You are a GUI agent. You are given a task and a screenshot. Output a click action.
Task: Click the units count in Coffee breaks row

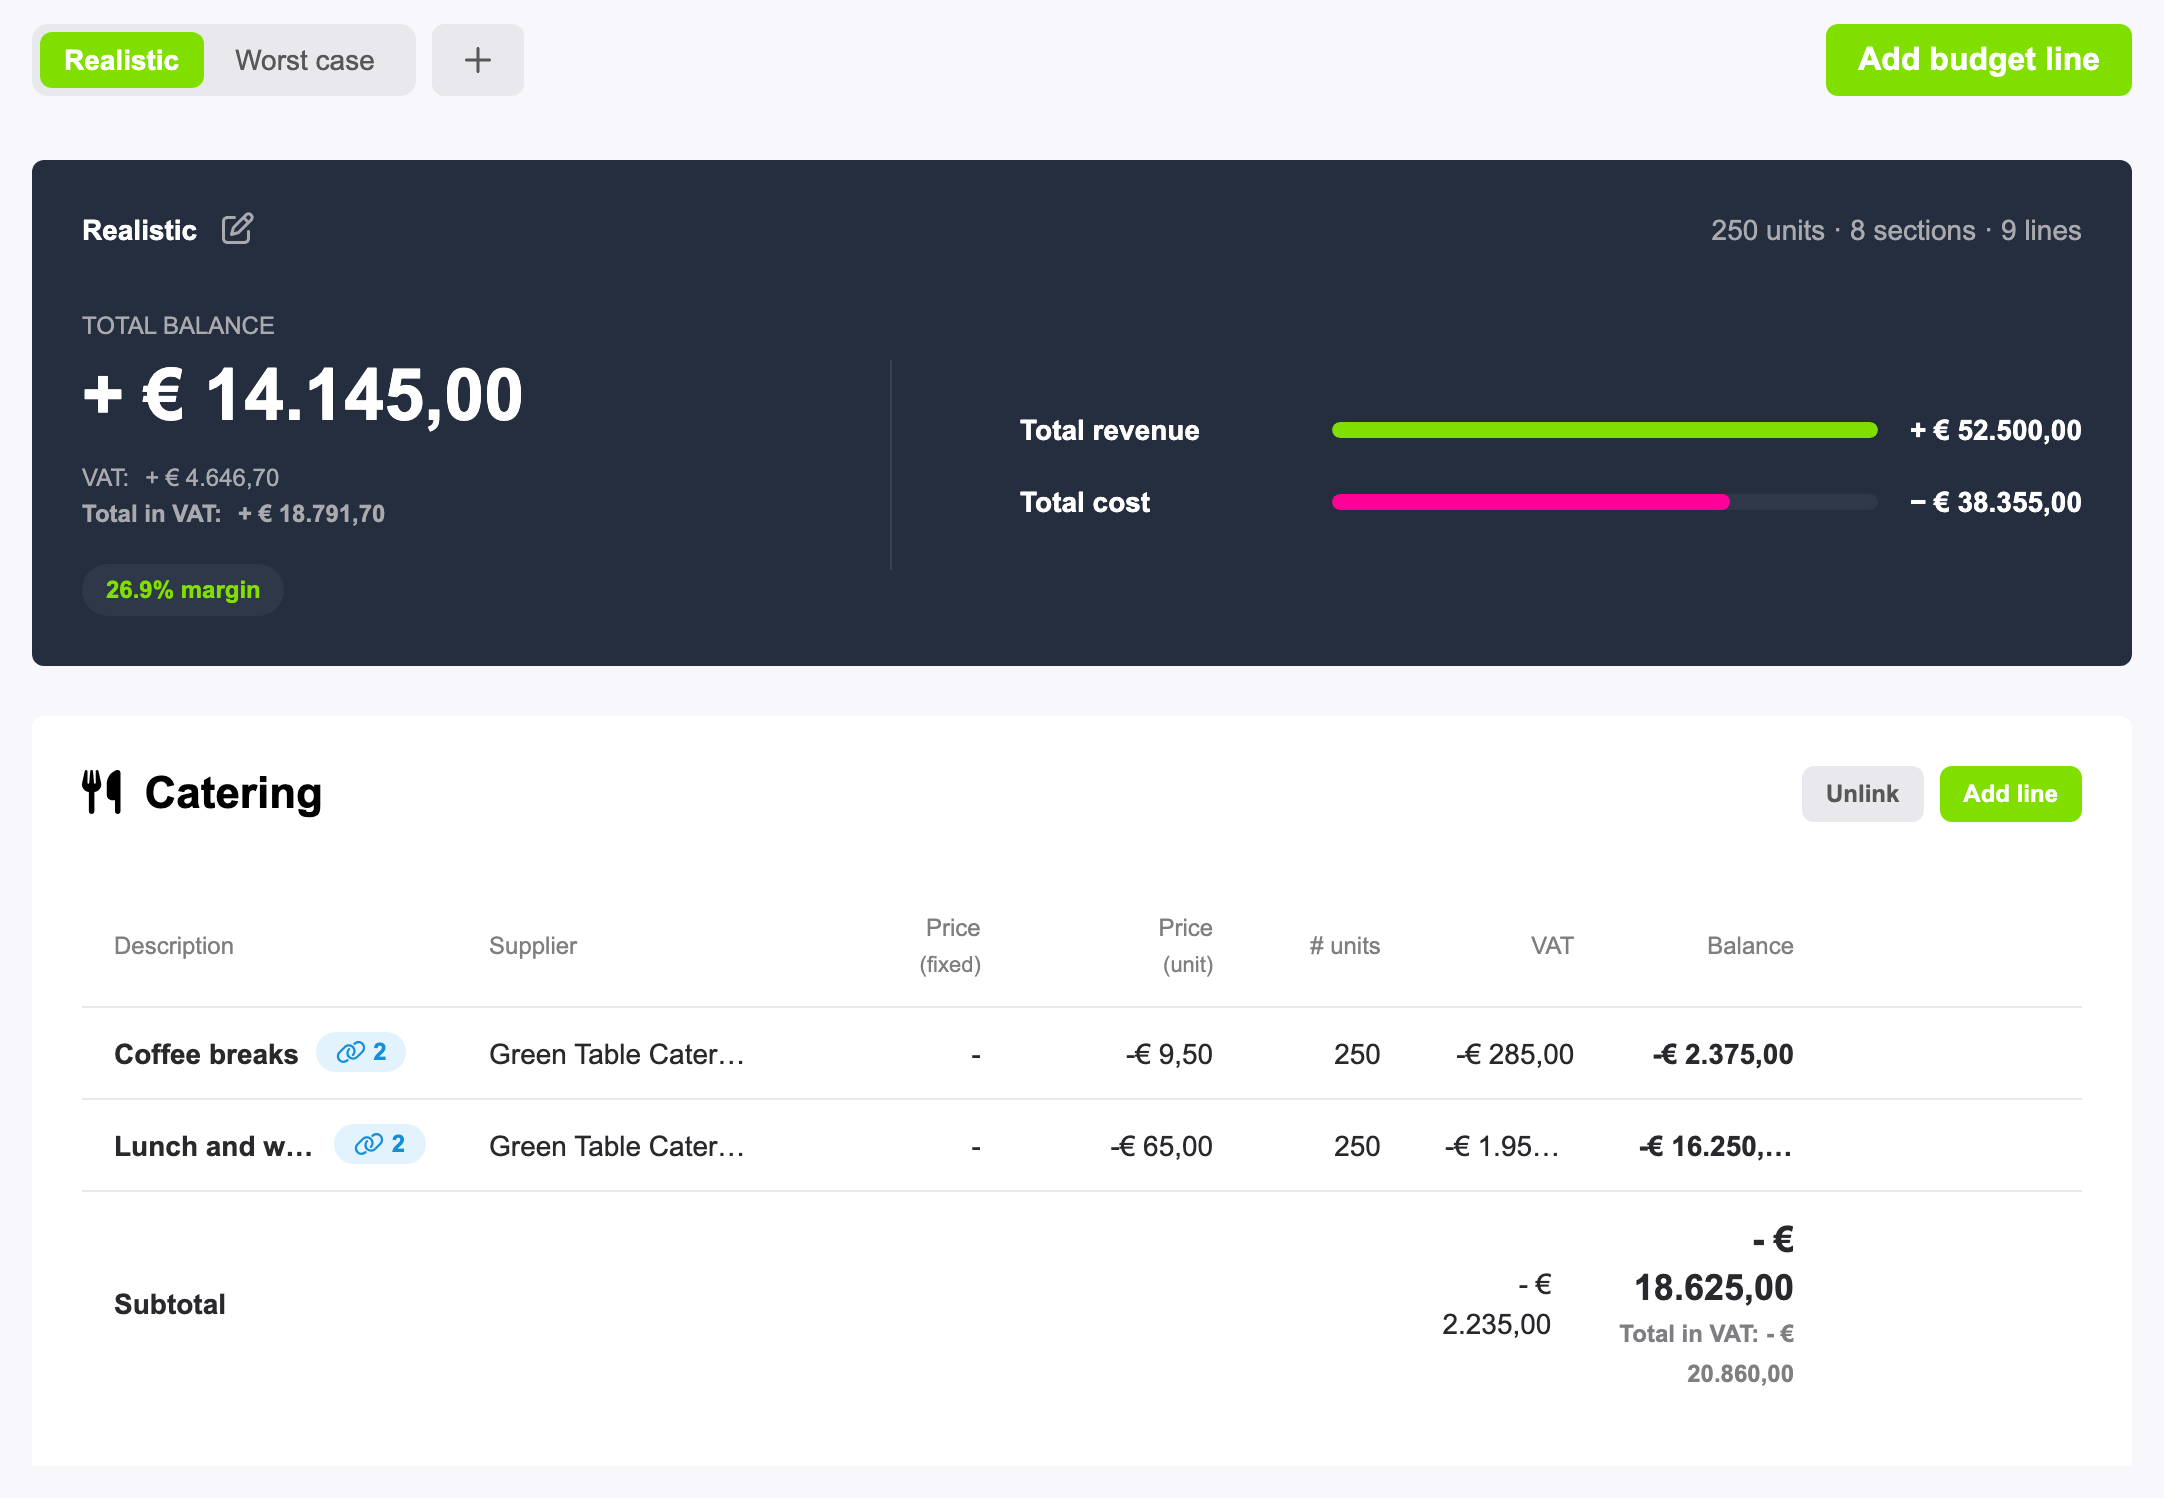click(1357, 1054)
